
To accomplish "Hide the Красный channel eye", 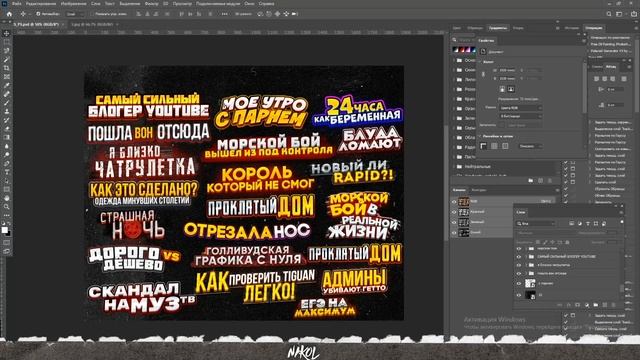I will [x=454, y=212].
